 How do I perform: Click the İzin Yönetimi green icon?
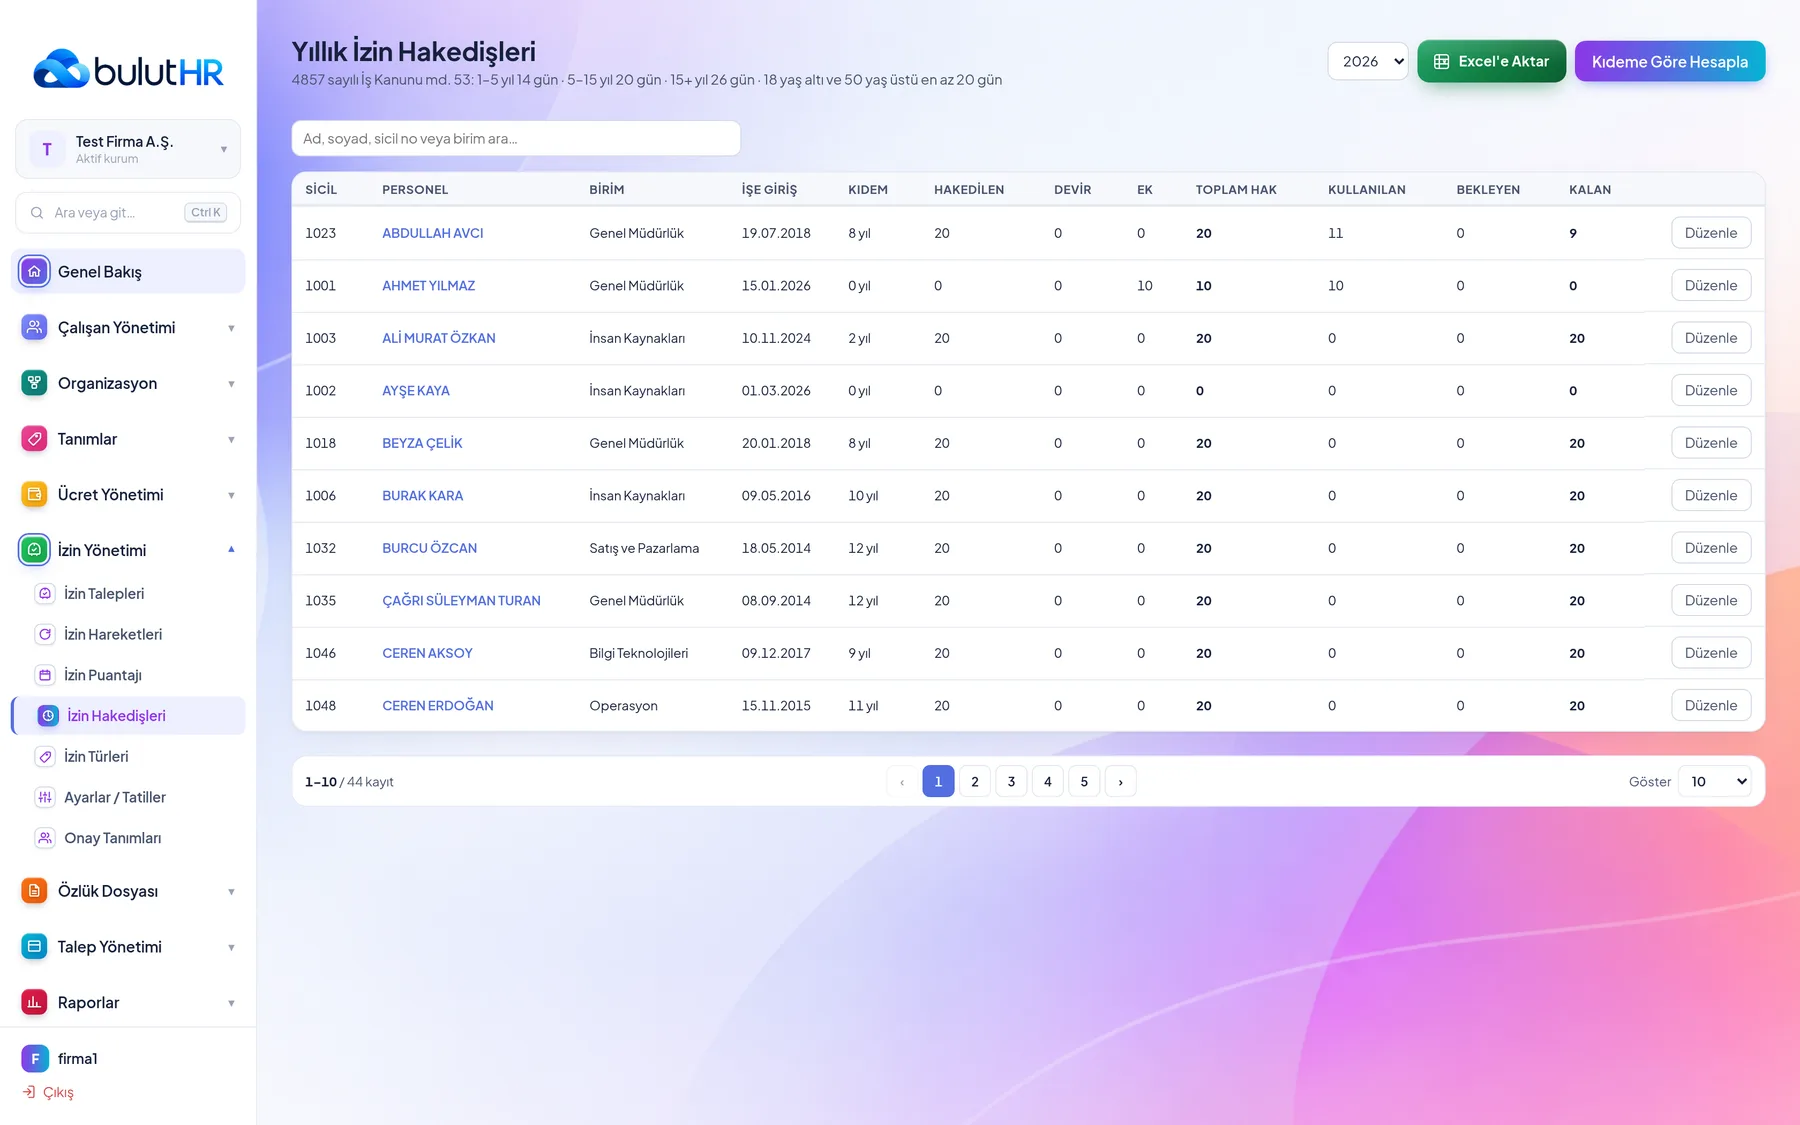coord(34,550)
